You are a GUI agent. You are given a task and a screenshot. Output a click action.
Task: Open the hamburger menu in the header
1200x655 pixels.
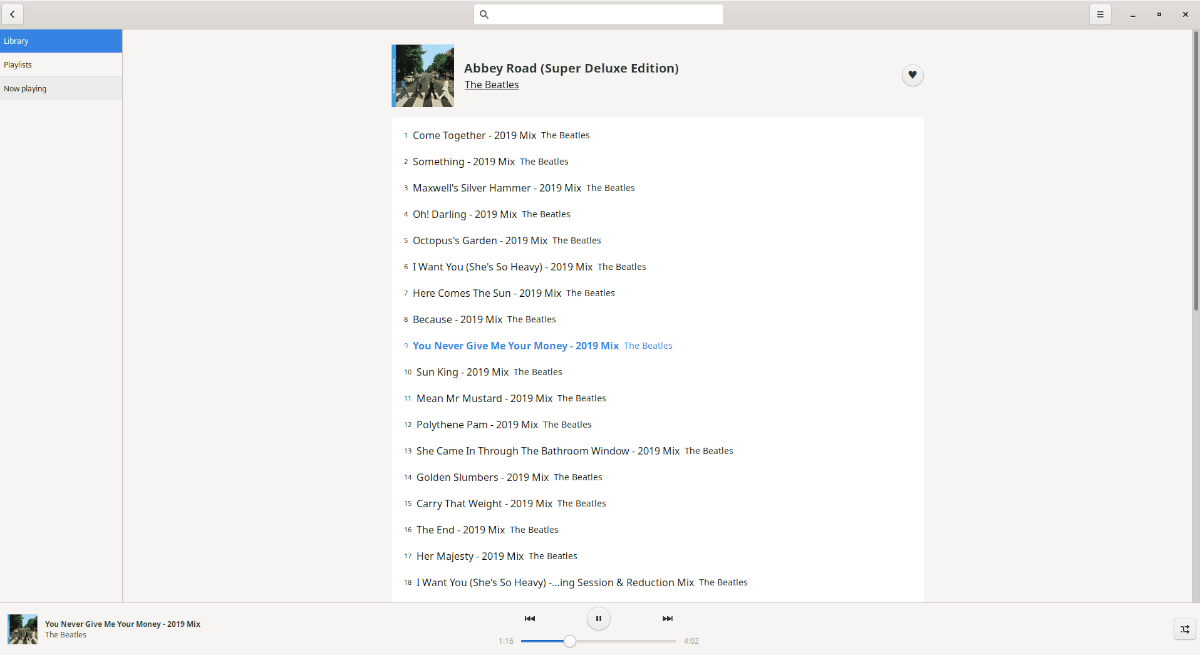(x=1100, y=14)
